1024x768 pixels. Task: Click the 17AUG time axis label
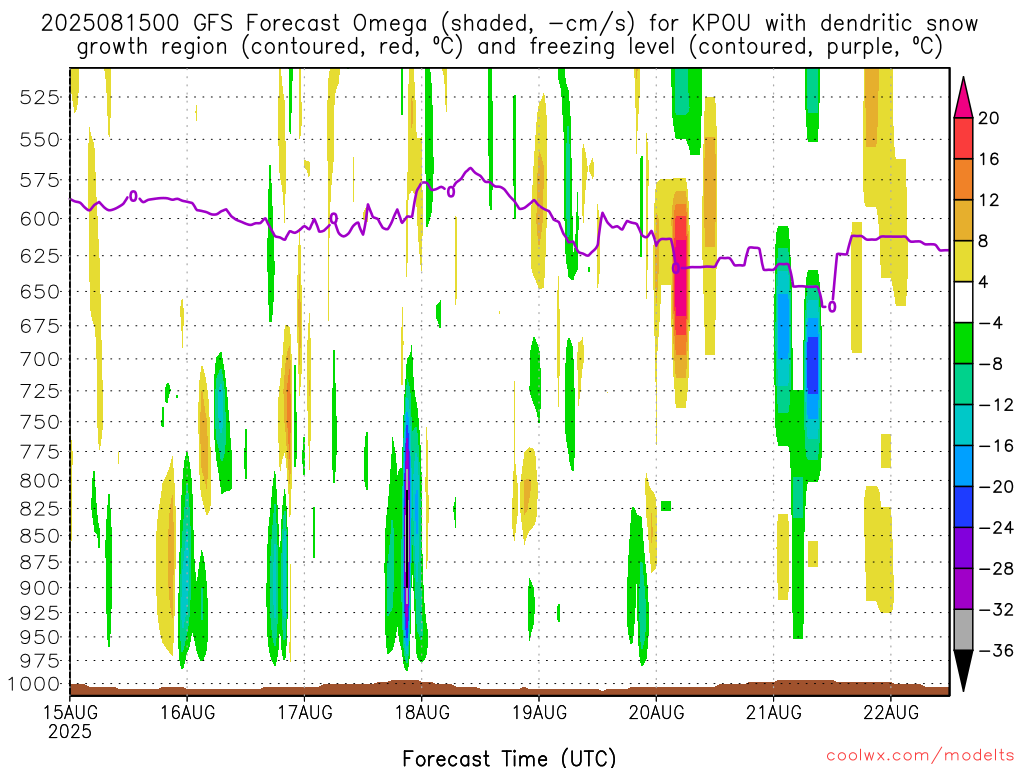pos(304,712)
